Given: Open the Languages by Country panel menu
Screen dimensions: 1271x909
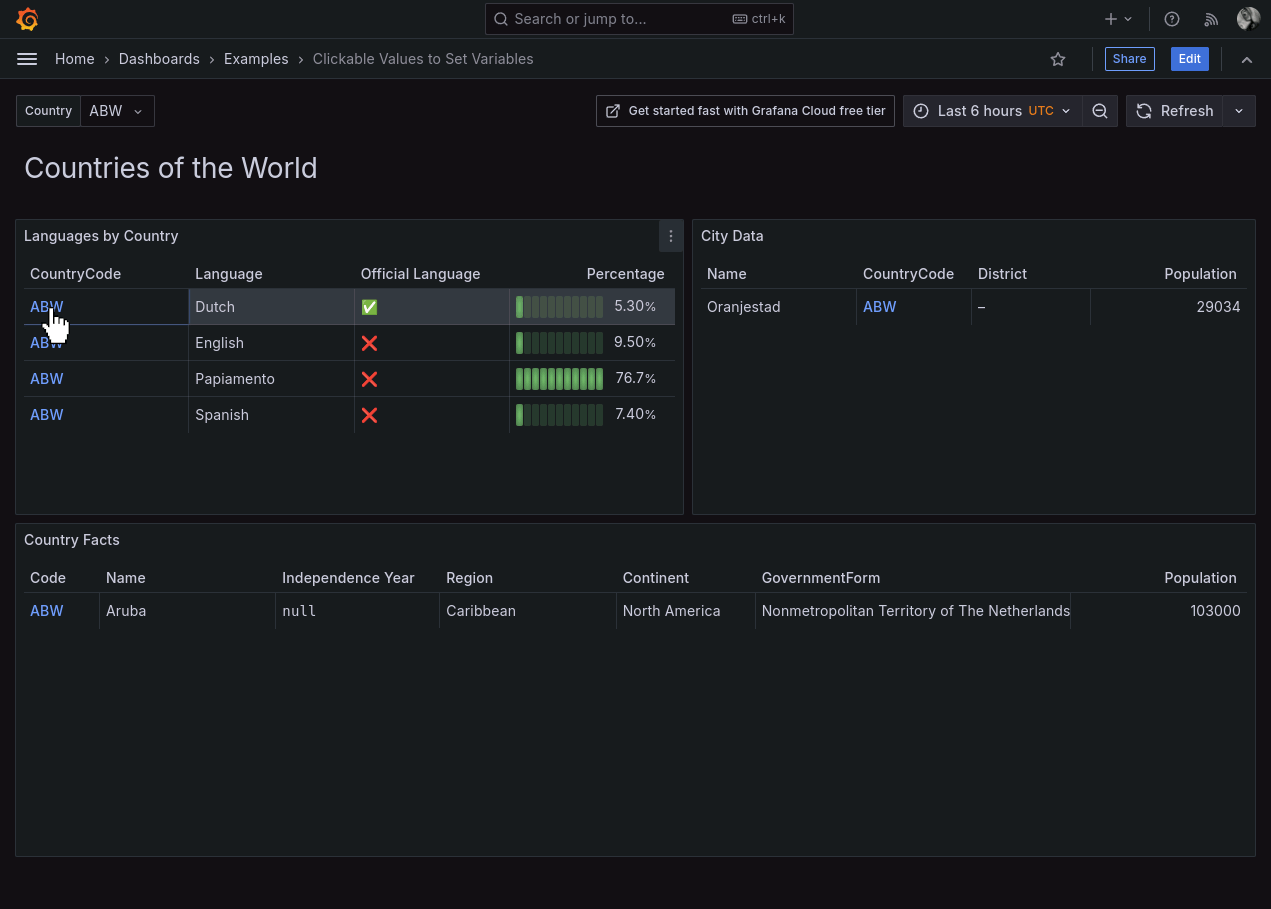Looking at the screenshot, I should [670, 236].
